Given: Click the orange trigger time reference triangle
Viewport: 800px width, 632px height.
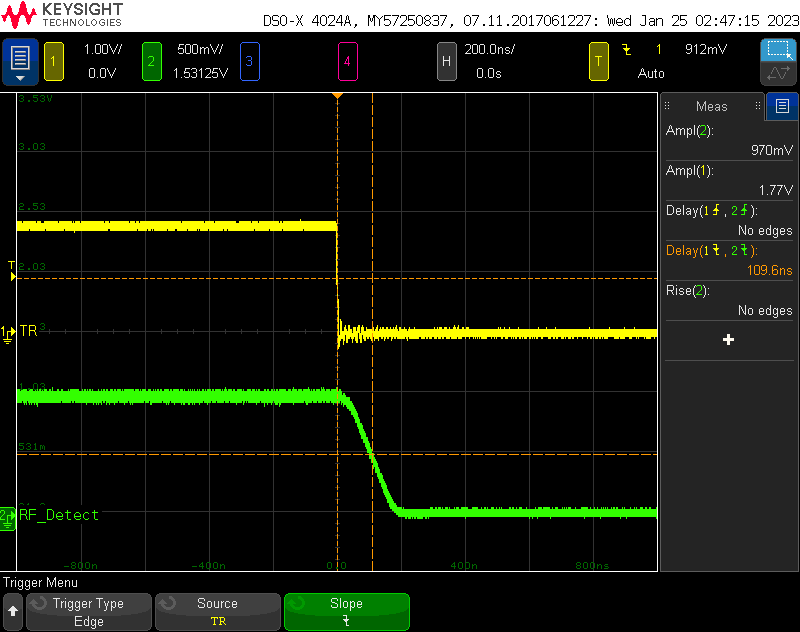Looking at the screenshot, I should (x=337, y=96).
